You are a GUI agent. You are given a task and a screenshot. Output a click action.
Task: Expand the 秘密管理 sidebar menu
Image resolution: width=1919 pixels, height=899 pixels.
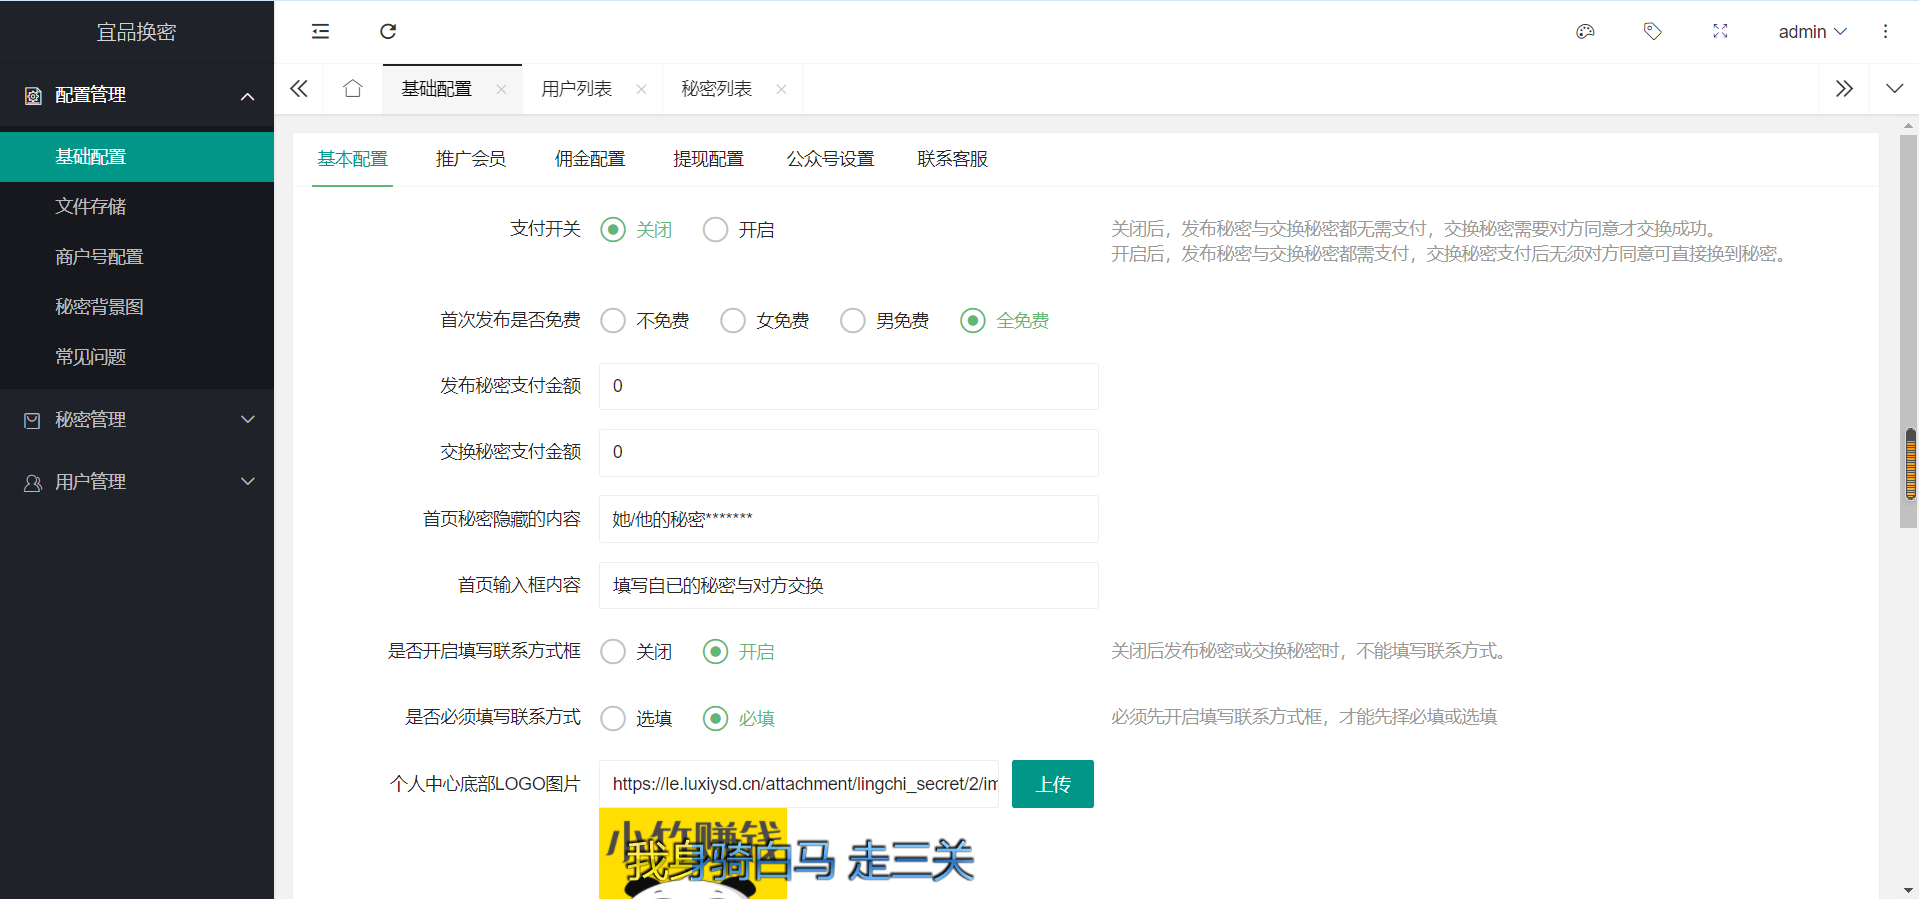(x=137, y=420)
